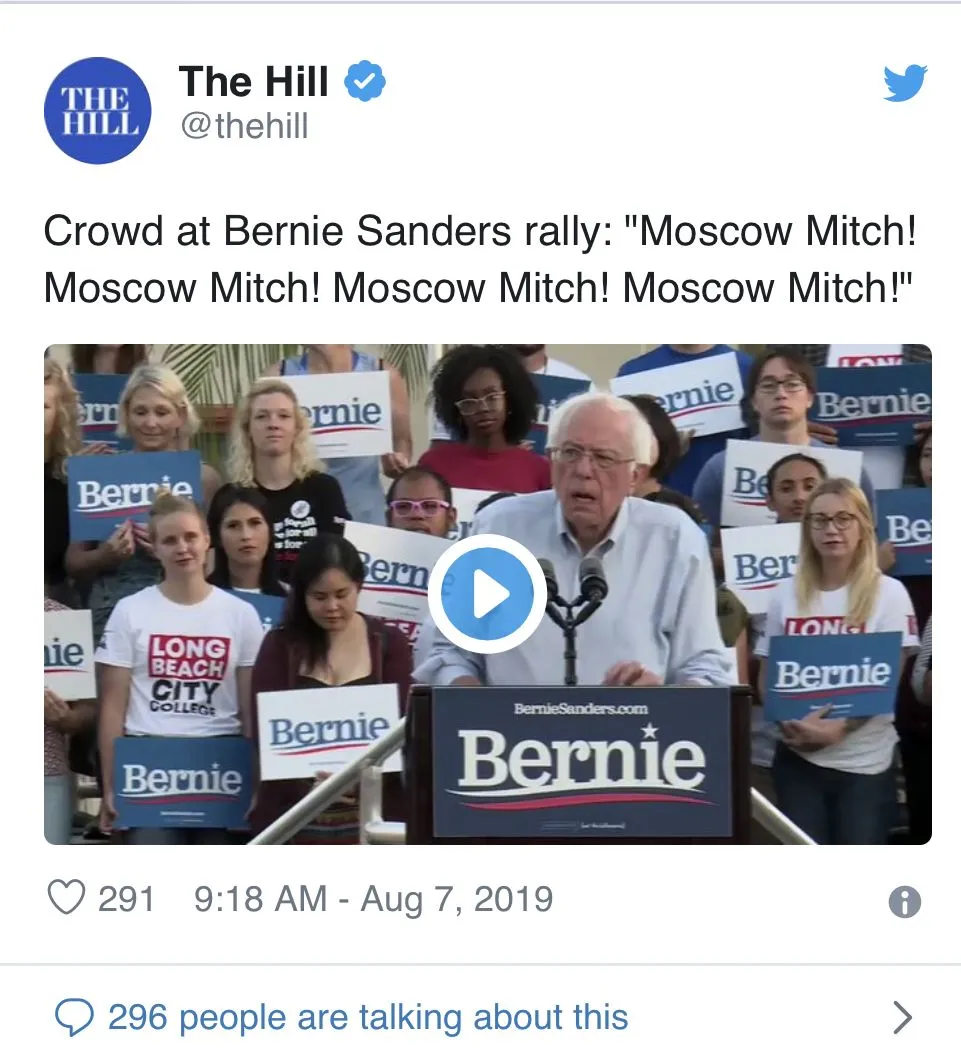
Task: Click the 291 likes count
Action: 126,899
